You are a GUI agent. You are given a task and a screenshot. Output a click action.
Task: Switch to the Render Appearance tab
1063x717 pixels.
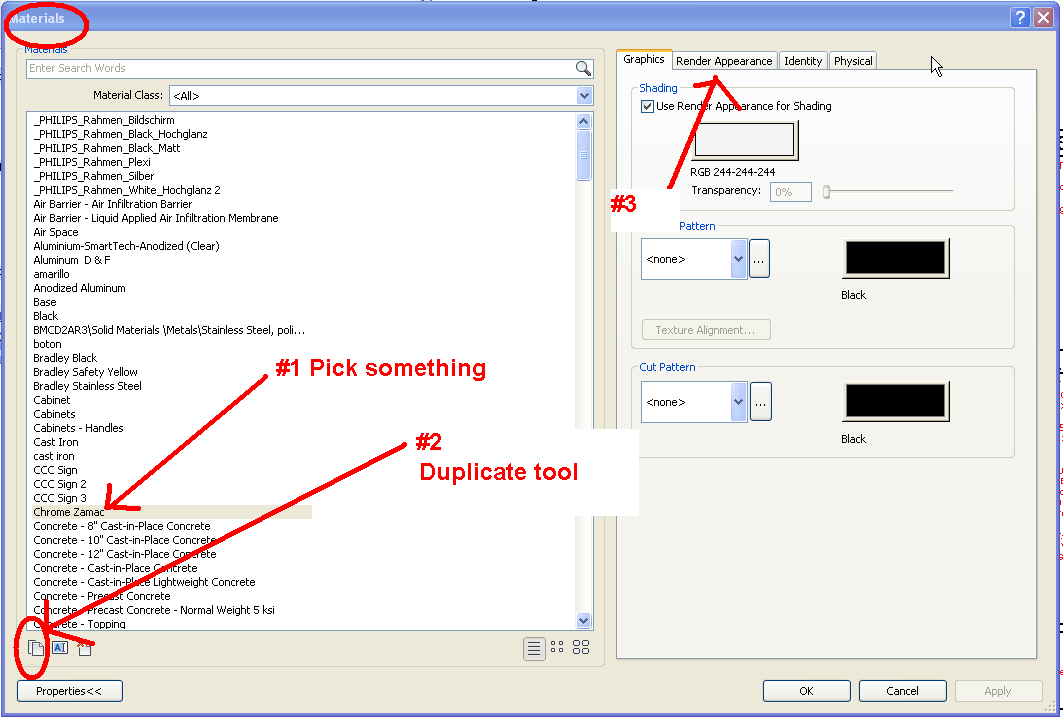coord(724,61)
